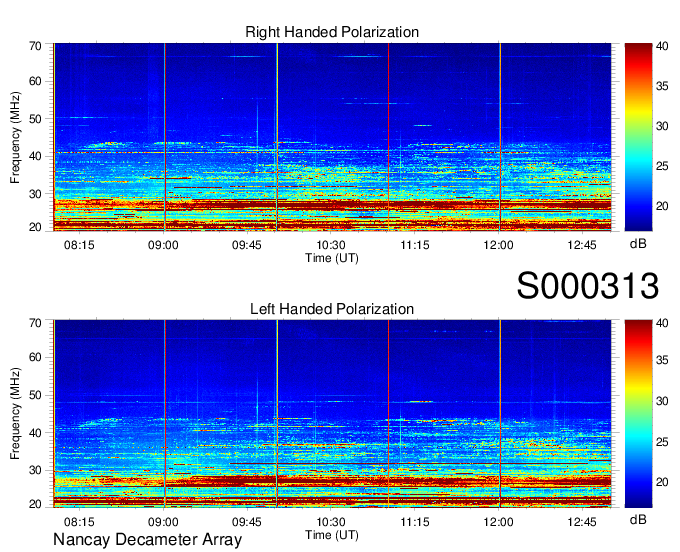Image resolution: width=680 pixels, height=552 pixels.
Task: Click 'Time (UT)' under the Left Handed plot
Action: click(332, 535)
